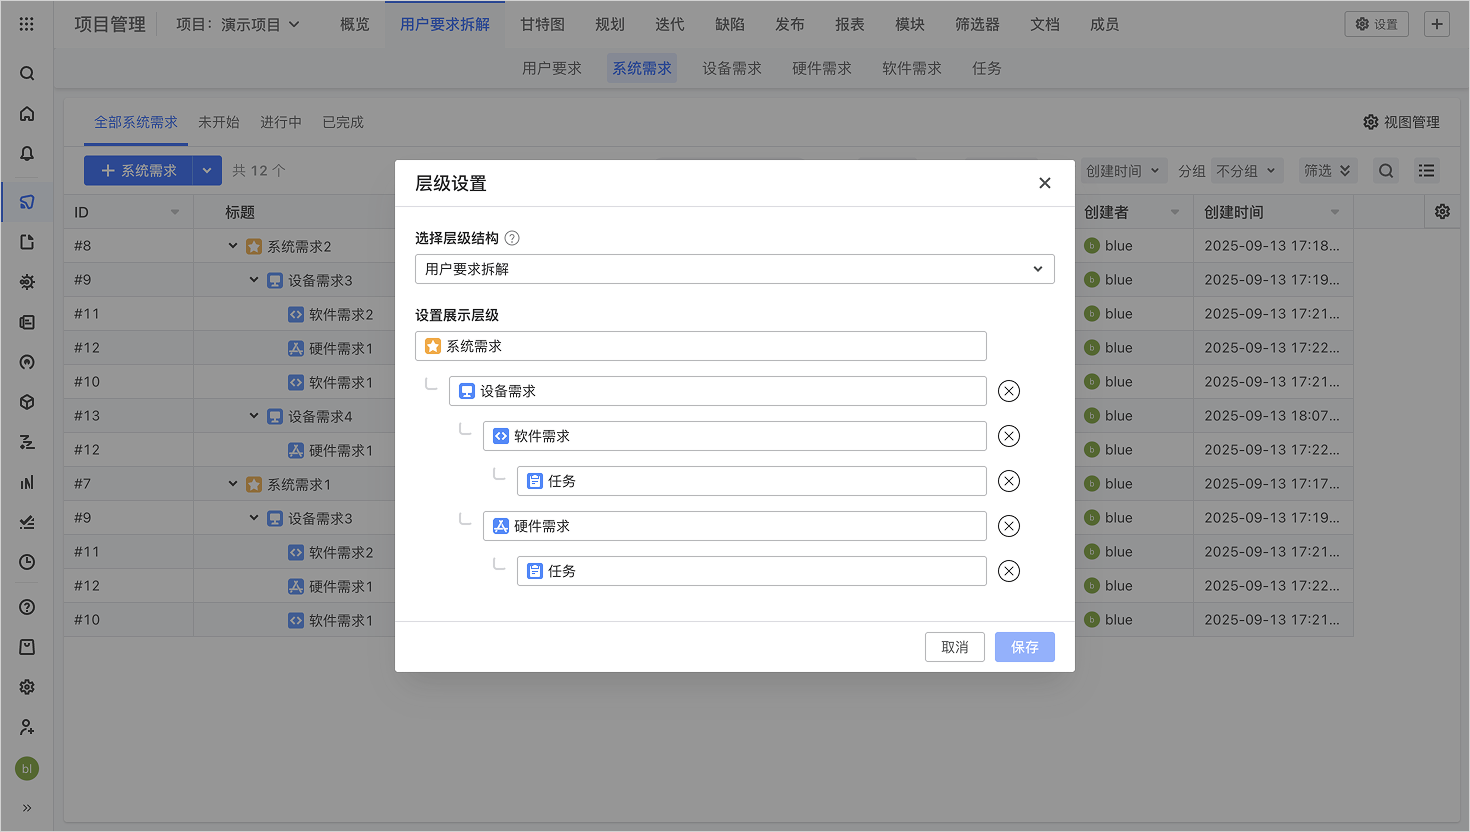This screenshot has width=1470, height=832.
Task: Click the help icon beside 选择层级结构
Action: [510, 238]
